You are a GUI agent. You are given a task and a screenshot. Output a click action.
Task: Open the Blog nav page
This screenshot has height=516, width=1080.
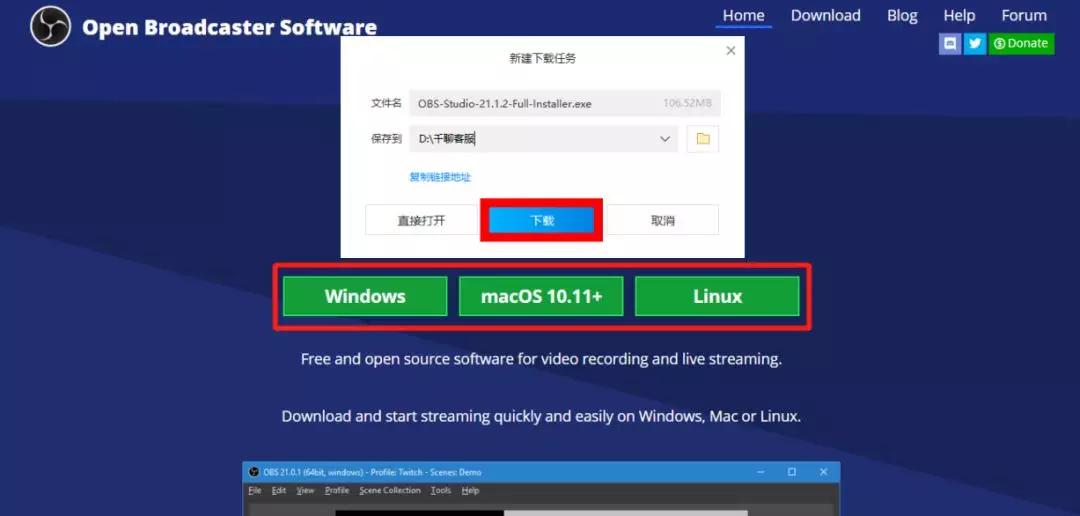pyautogui.click(x=902, y=15)
